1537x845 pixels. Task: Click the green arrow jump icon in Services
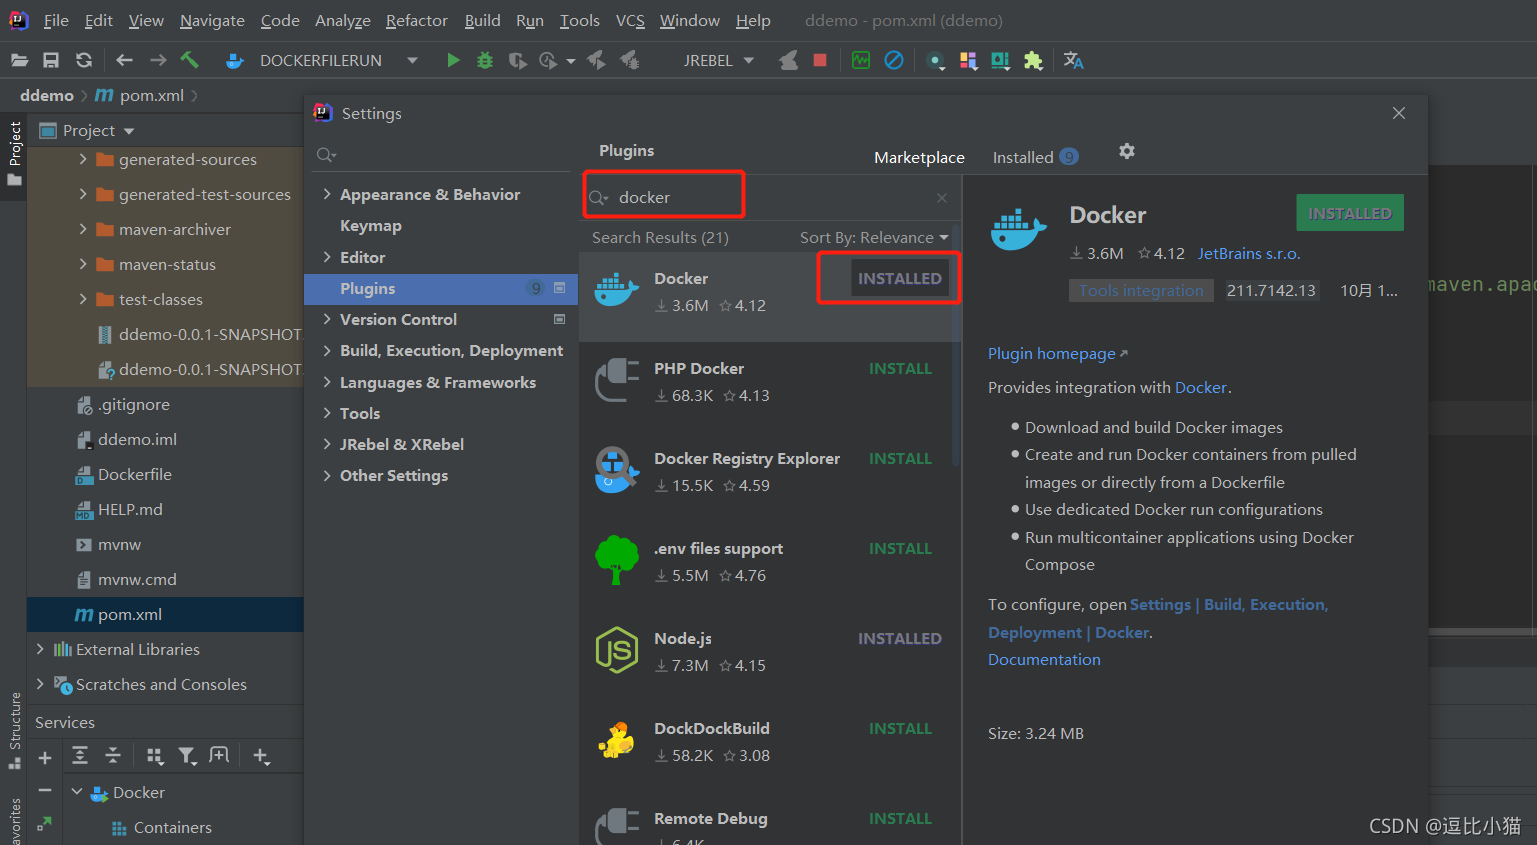[44, 824]
